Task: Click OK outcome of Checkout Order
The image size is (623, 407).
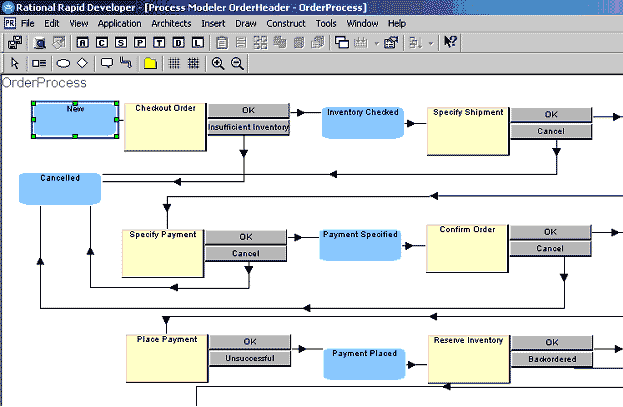Action: 248,110
